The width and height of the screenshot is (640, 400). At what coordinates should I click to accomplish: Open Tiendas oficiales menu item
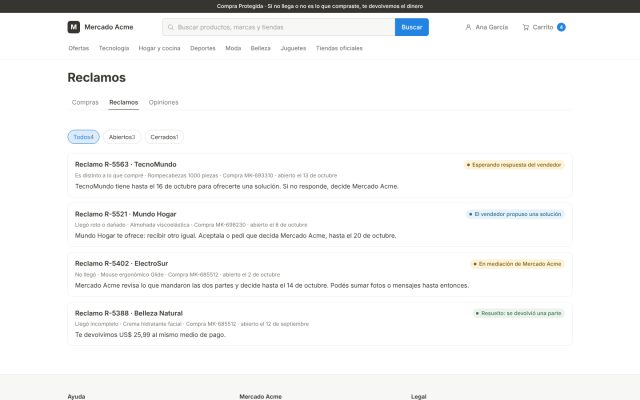tap(339, 48)
